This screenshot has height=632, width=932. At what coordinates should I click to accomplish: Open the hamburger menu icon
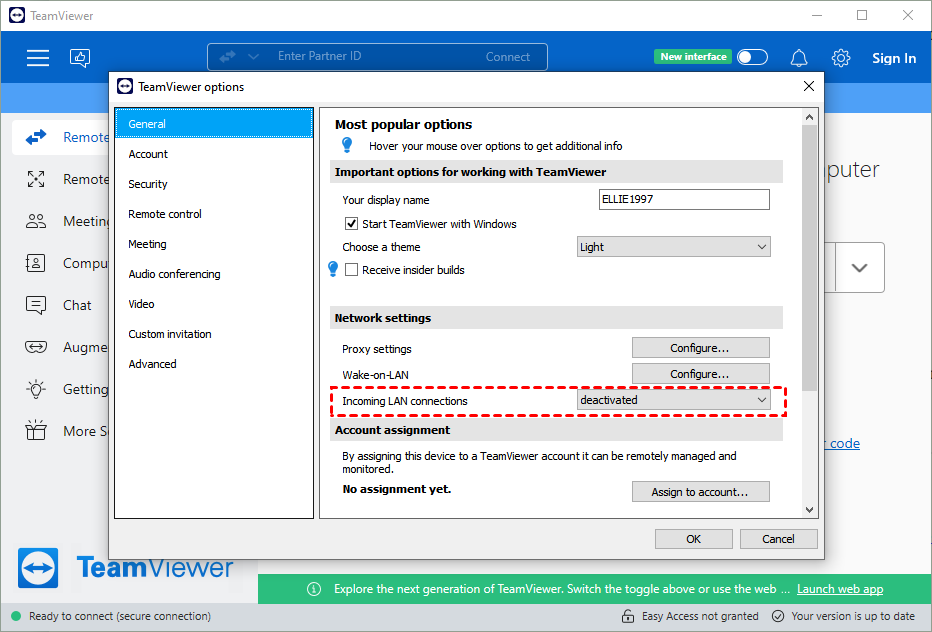coord(38,58)
